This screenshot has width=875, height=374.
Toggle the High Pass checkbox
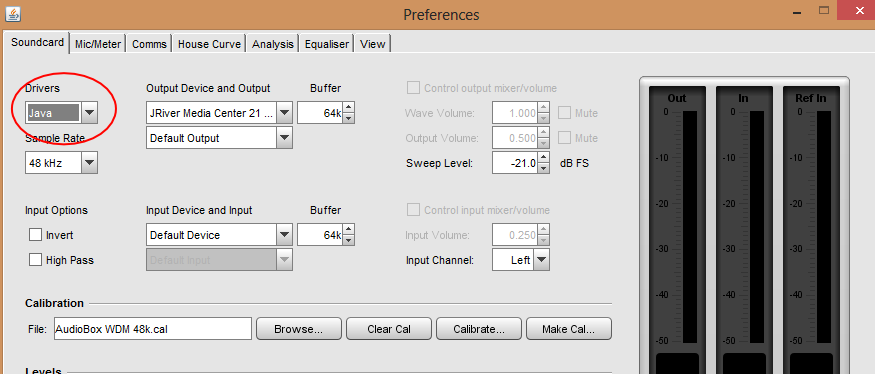(36, 260)
